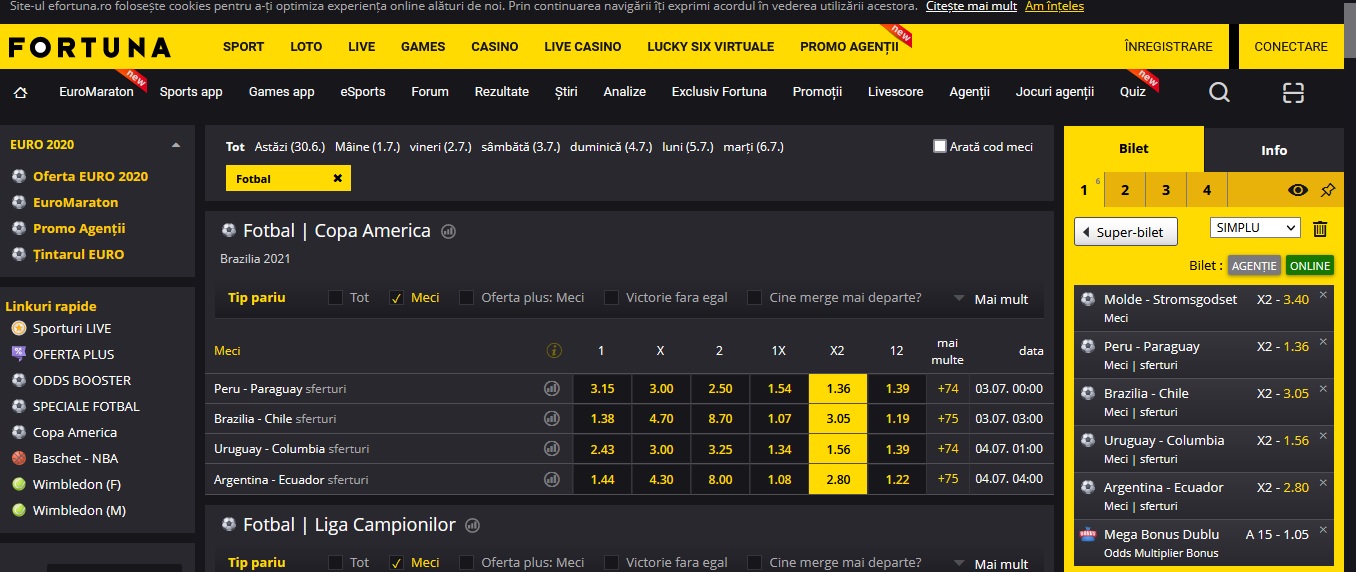Open Livescore in secondary navigation
Viewport: 1356px width, 572px height.
tap(896, 91)
